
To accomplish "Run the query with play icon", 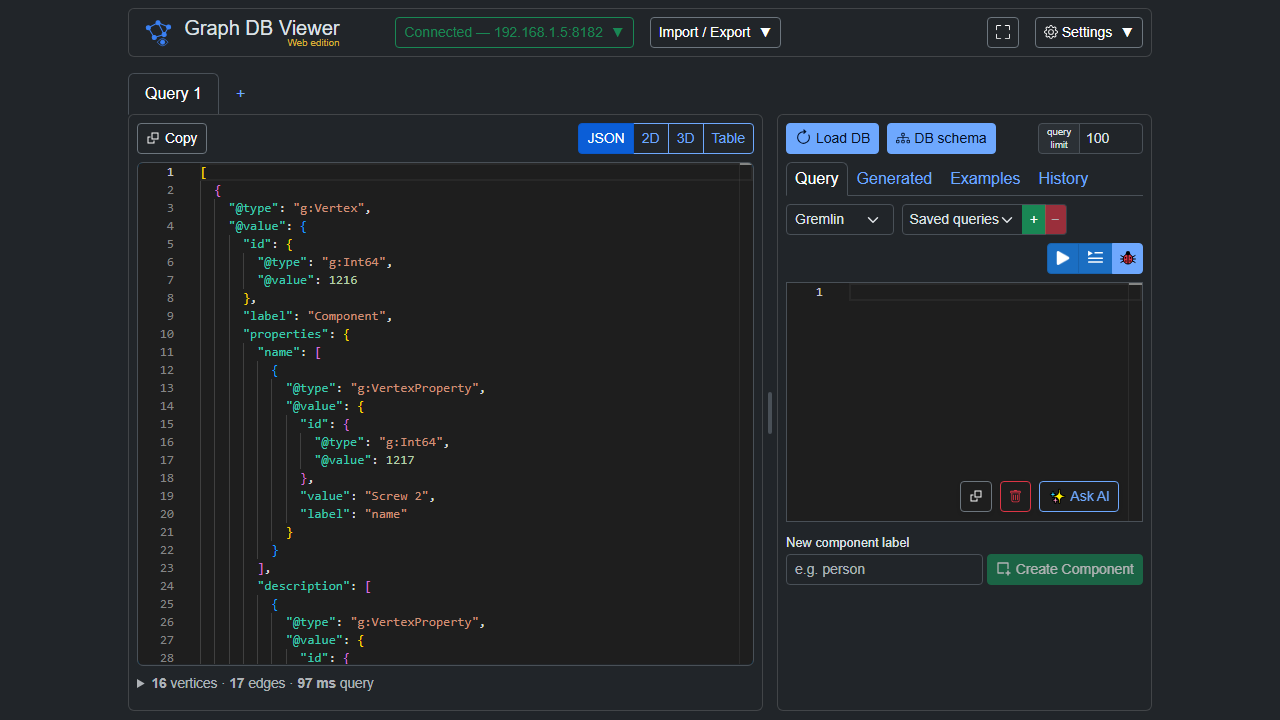I will [x=1063, y=258].
